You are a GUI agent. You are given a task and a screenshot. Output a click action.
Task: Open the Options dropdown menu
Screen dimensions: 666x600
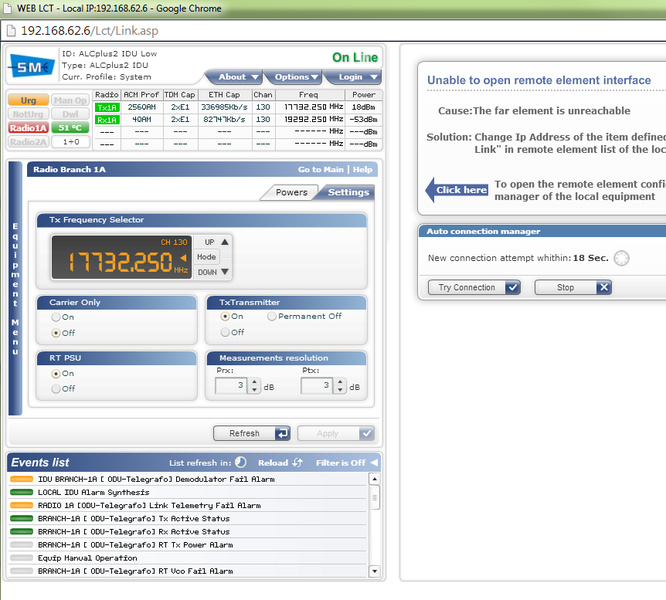293,77
